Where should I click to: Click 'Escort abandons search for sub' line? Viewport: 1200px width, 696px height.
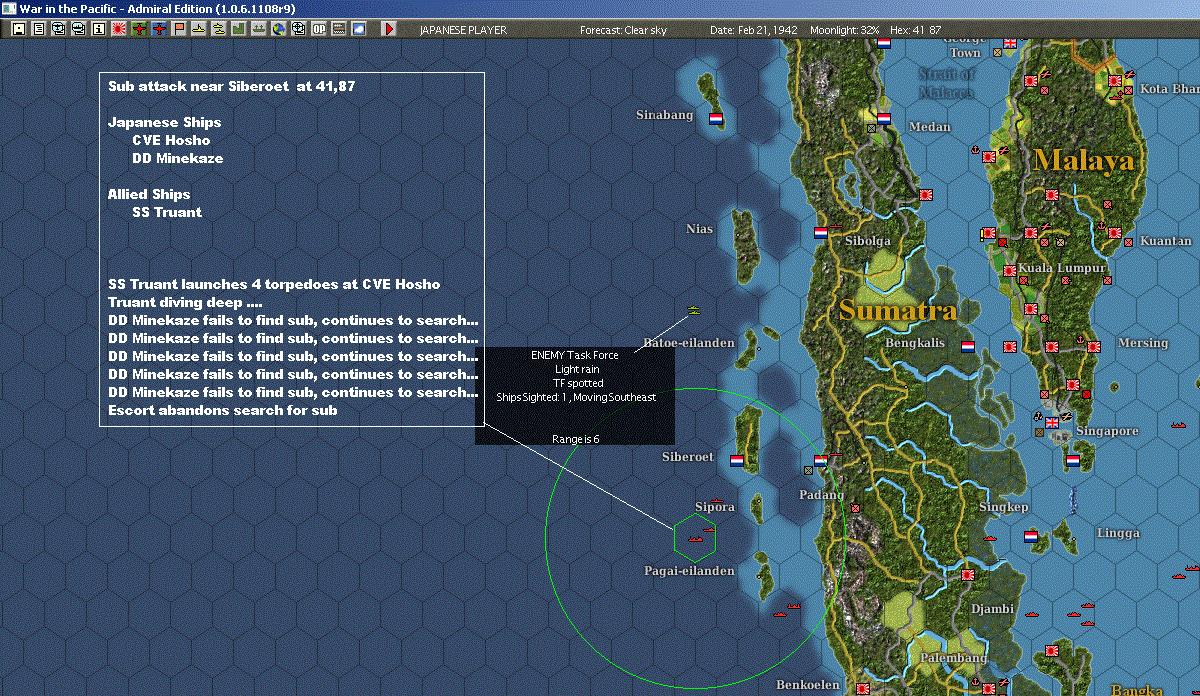coord(223,410)
